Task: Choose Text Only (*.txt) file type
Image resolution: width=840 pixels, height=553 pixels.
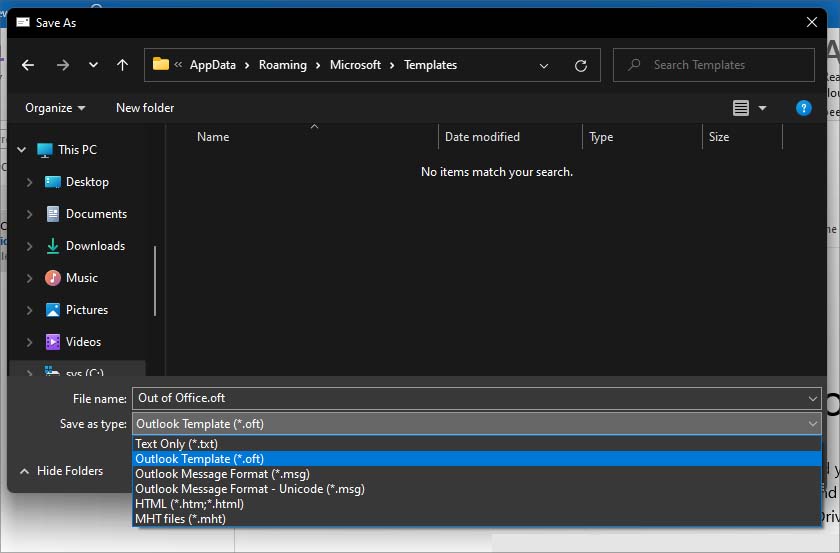Action: (176, 444)
